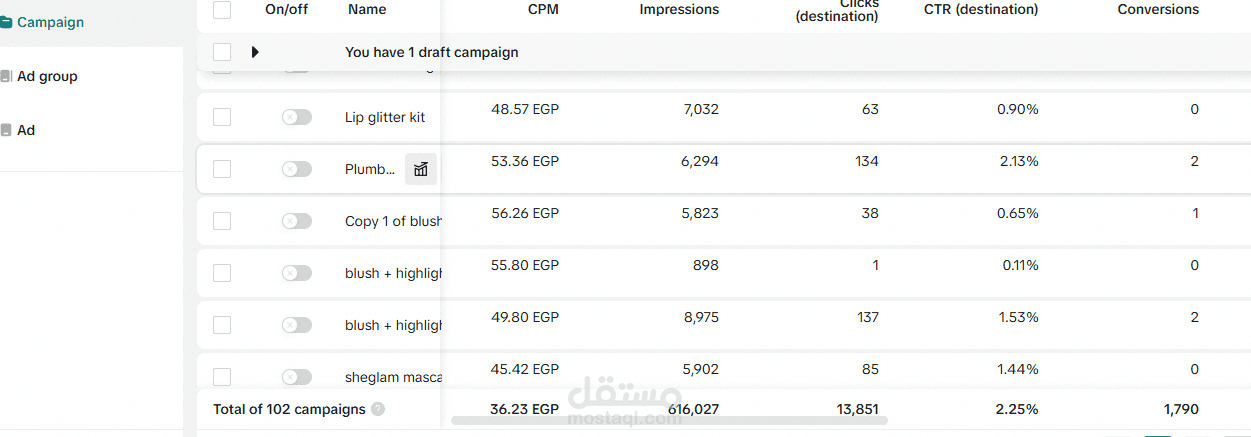Switch to the Campaign tab
The width and height of the screenshot is (1251, 437).
click(50, 22)
